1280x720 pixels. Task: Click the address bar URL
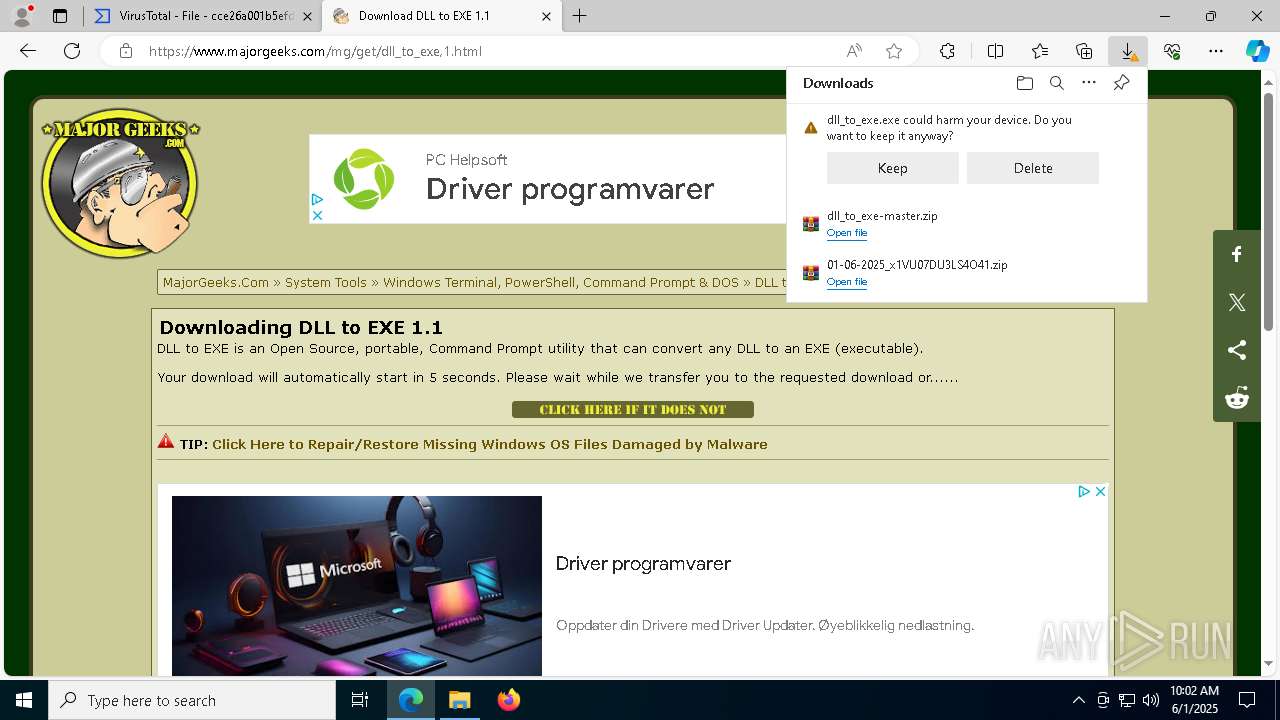pyautogui.click(x=315, y=51)
